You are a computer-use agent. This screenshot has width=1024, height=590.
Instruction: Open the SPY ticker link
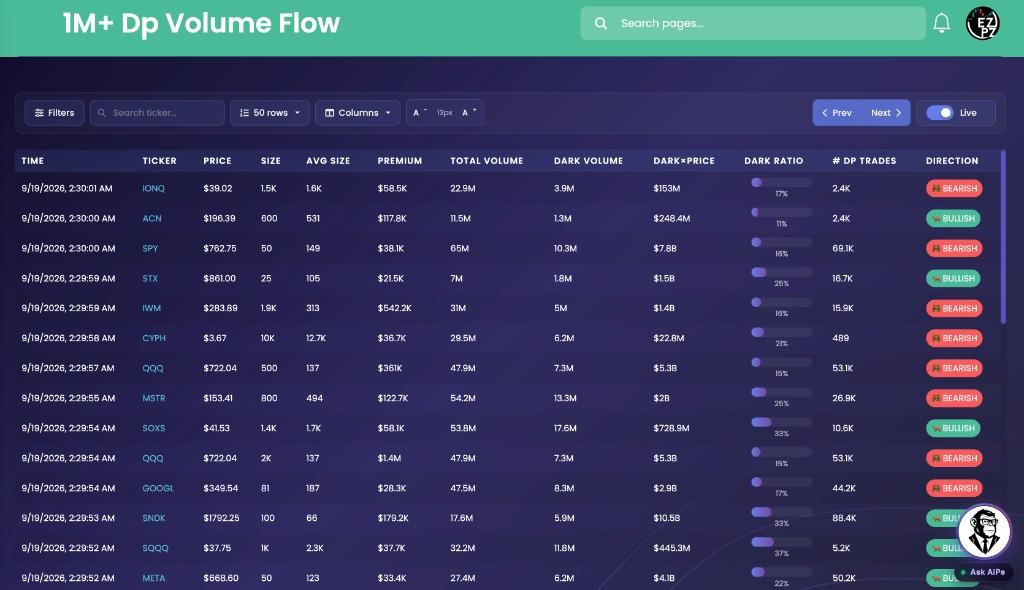150,248
